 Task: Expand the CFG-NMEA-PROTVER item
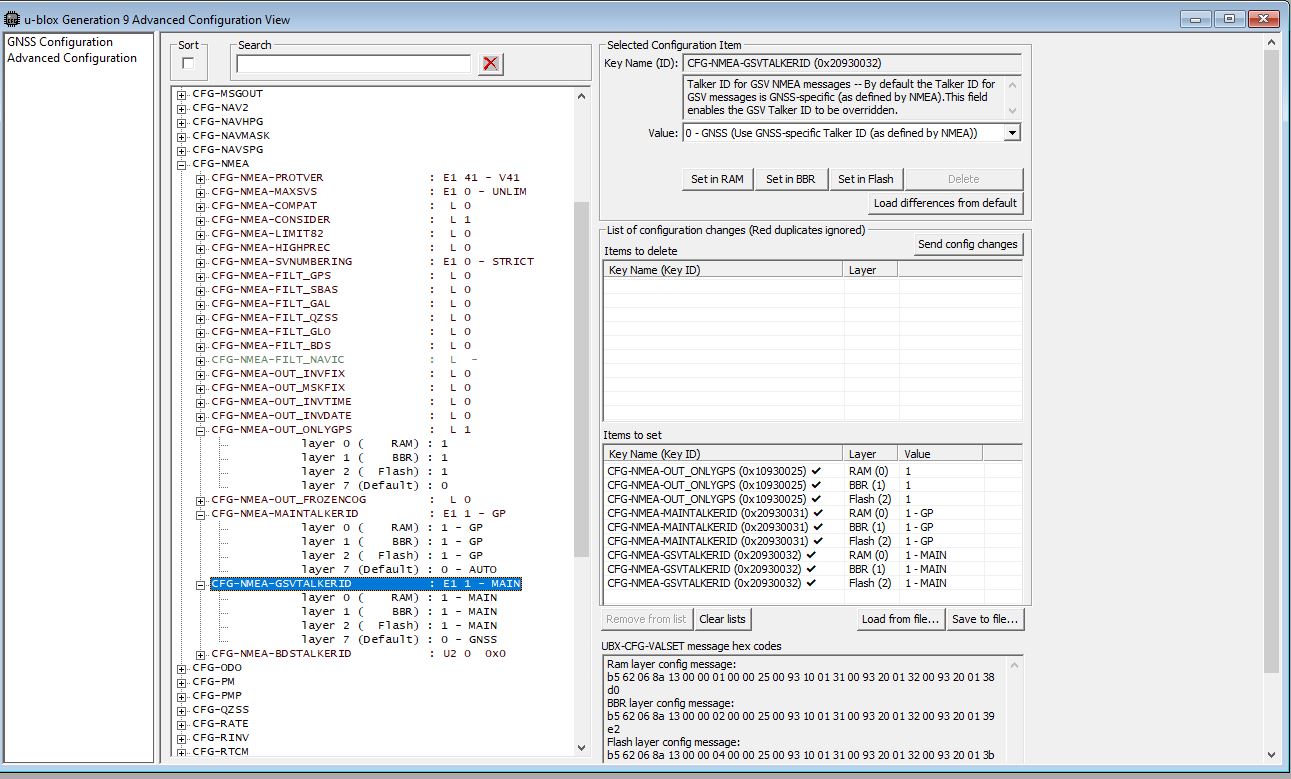(201, 178)
